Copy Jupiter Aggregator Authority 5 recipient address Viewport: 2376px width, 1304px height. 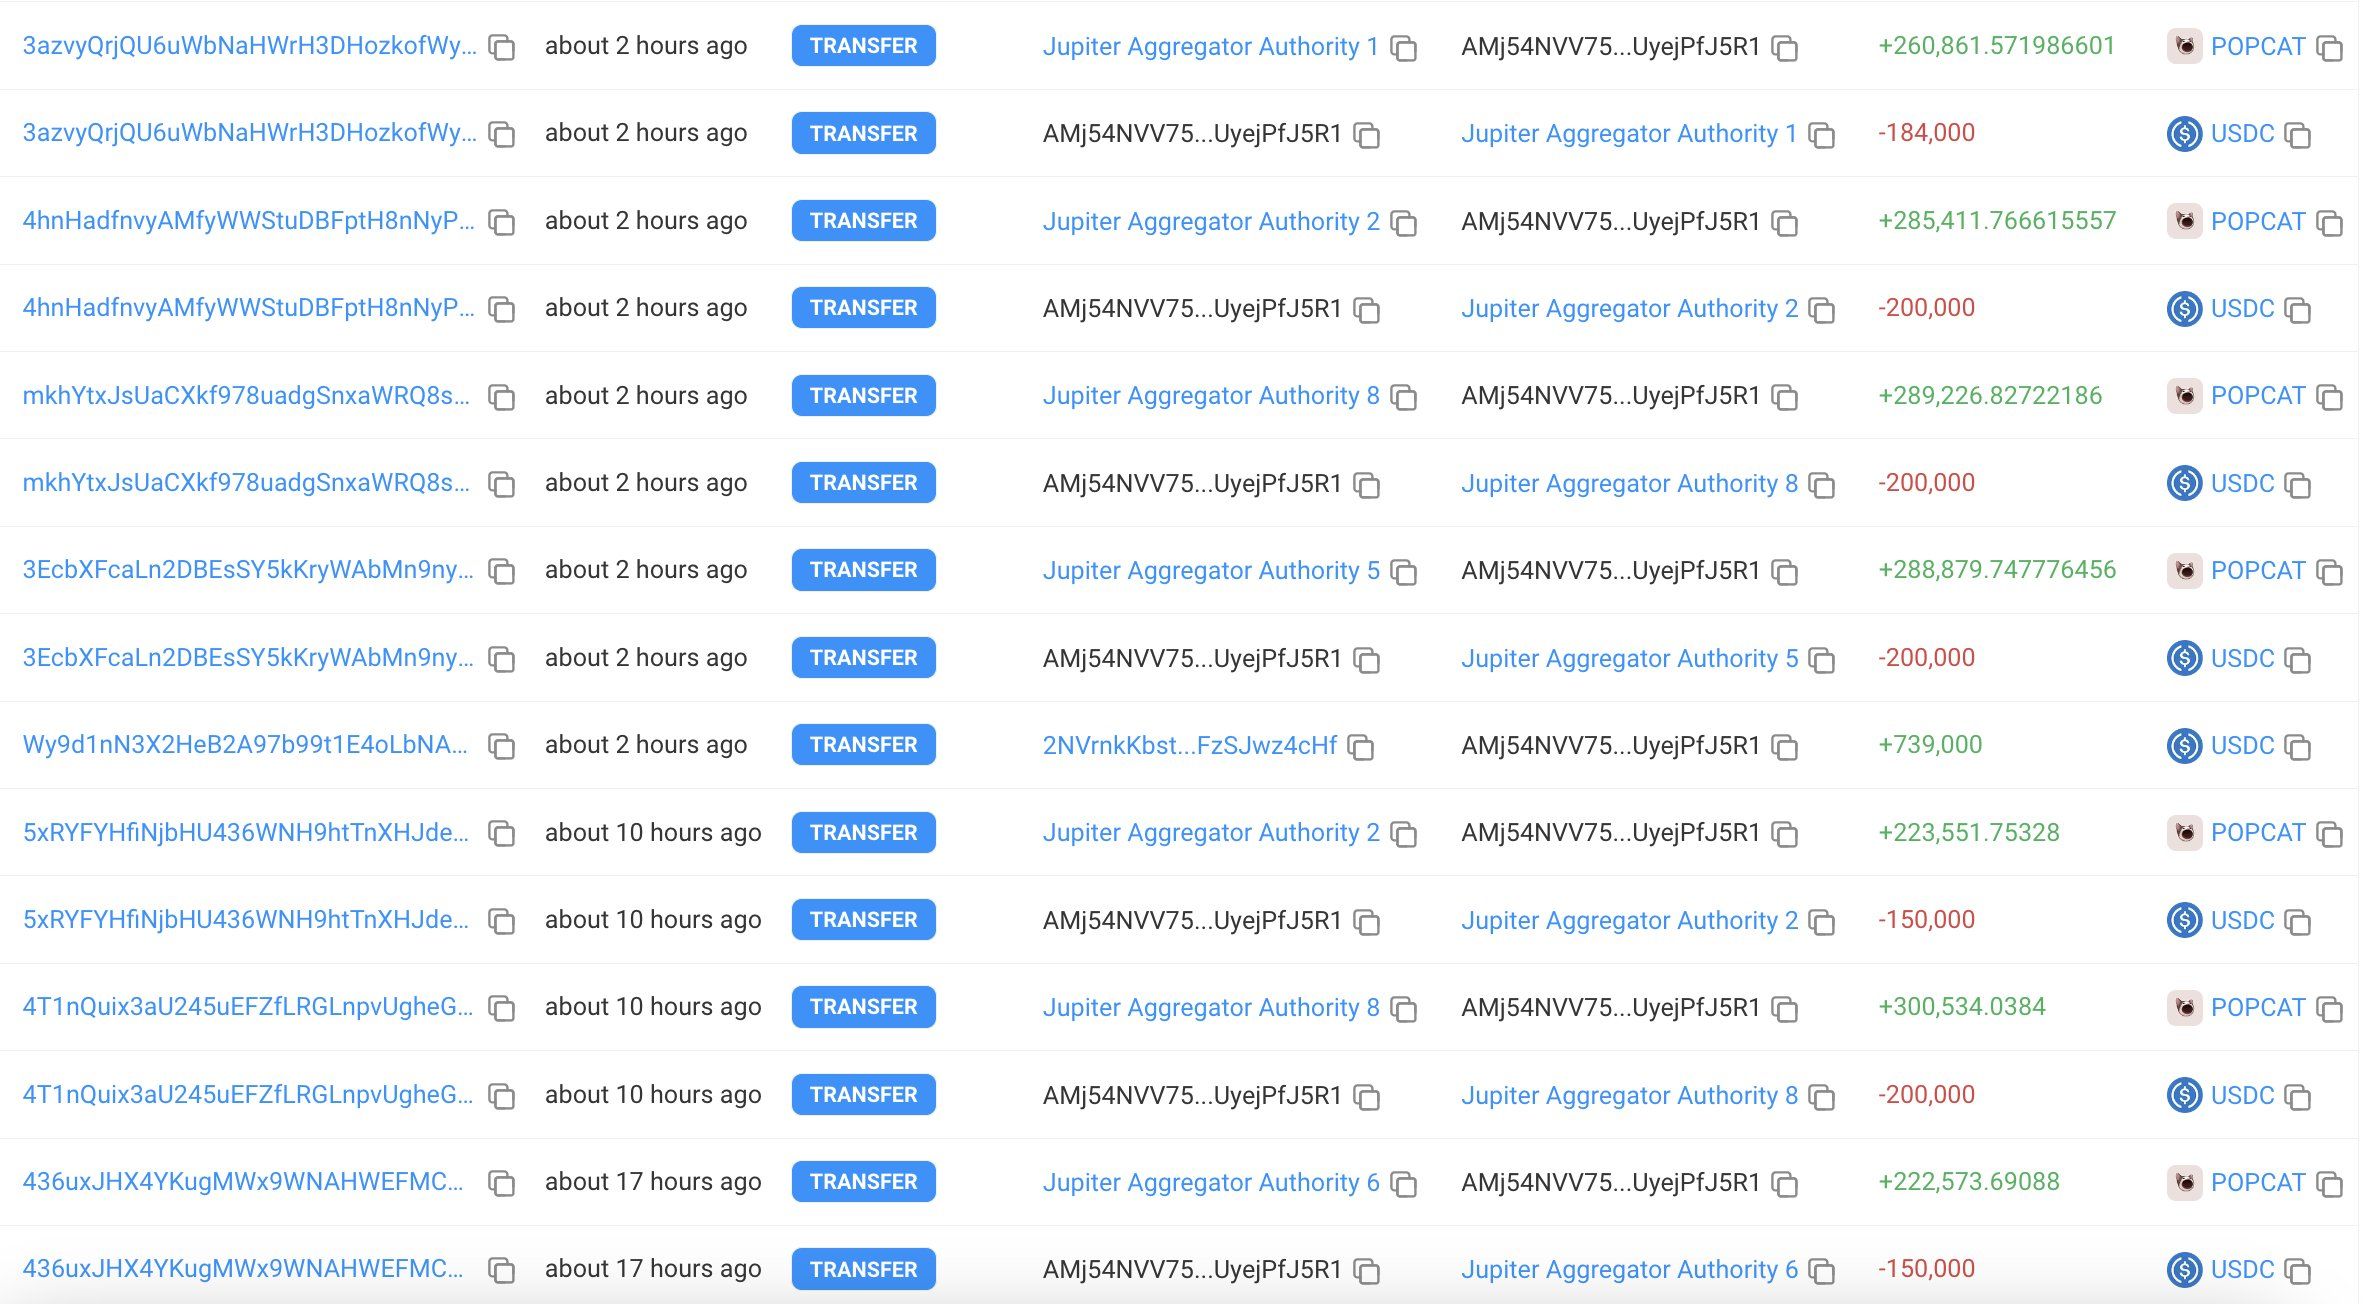(1822, 659)
